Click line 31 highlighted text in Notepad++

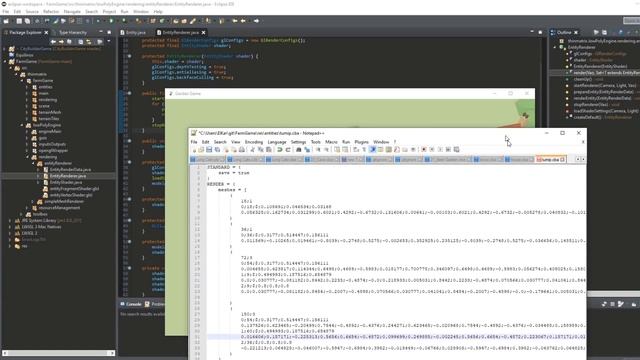[396, 337]
